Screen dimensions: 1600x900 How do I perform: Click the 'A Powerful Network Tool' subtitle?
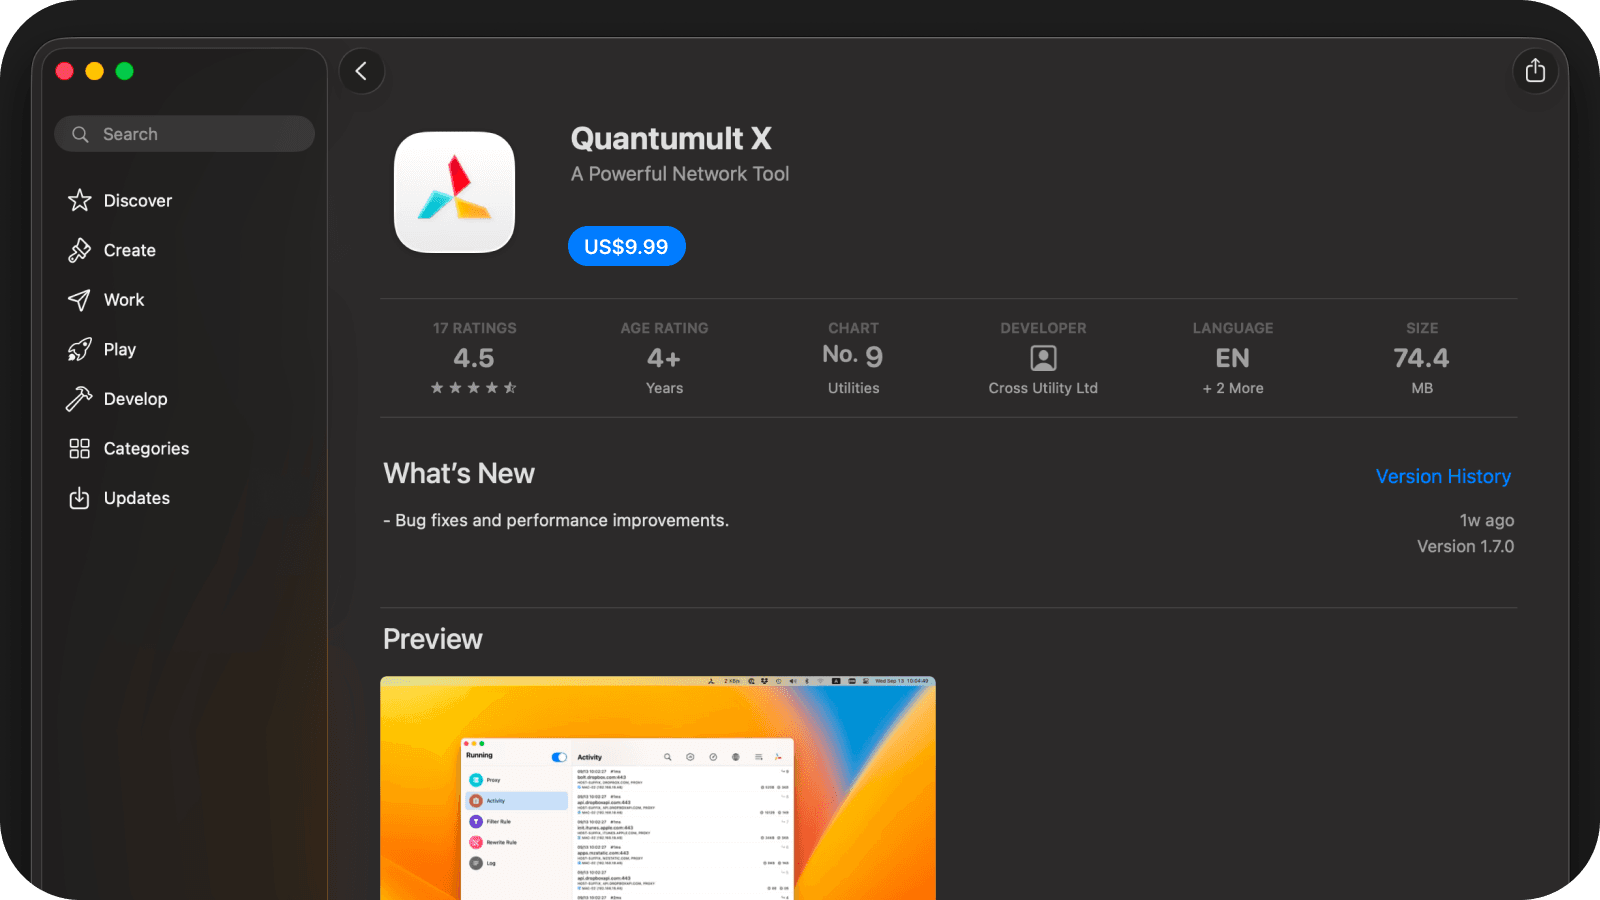[680, 174]
